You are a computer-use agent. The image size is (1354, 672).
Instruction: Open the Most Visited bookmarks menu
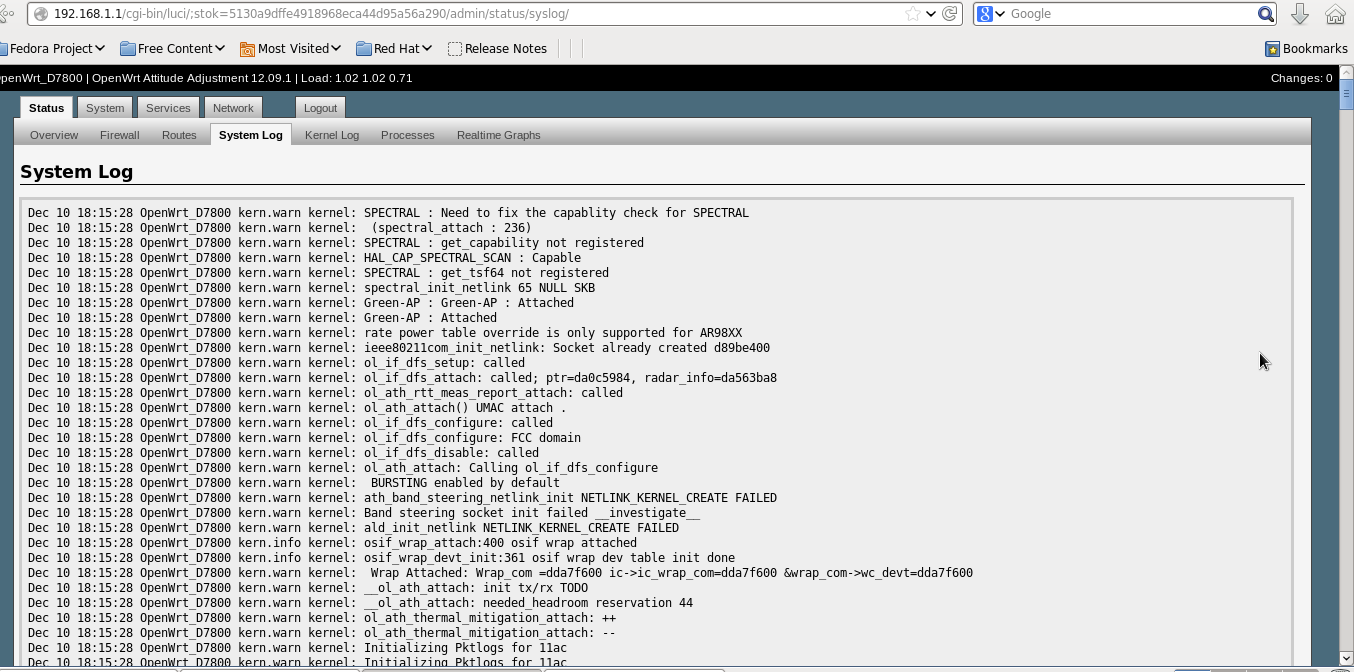(x=290, y=48)
